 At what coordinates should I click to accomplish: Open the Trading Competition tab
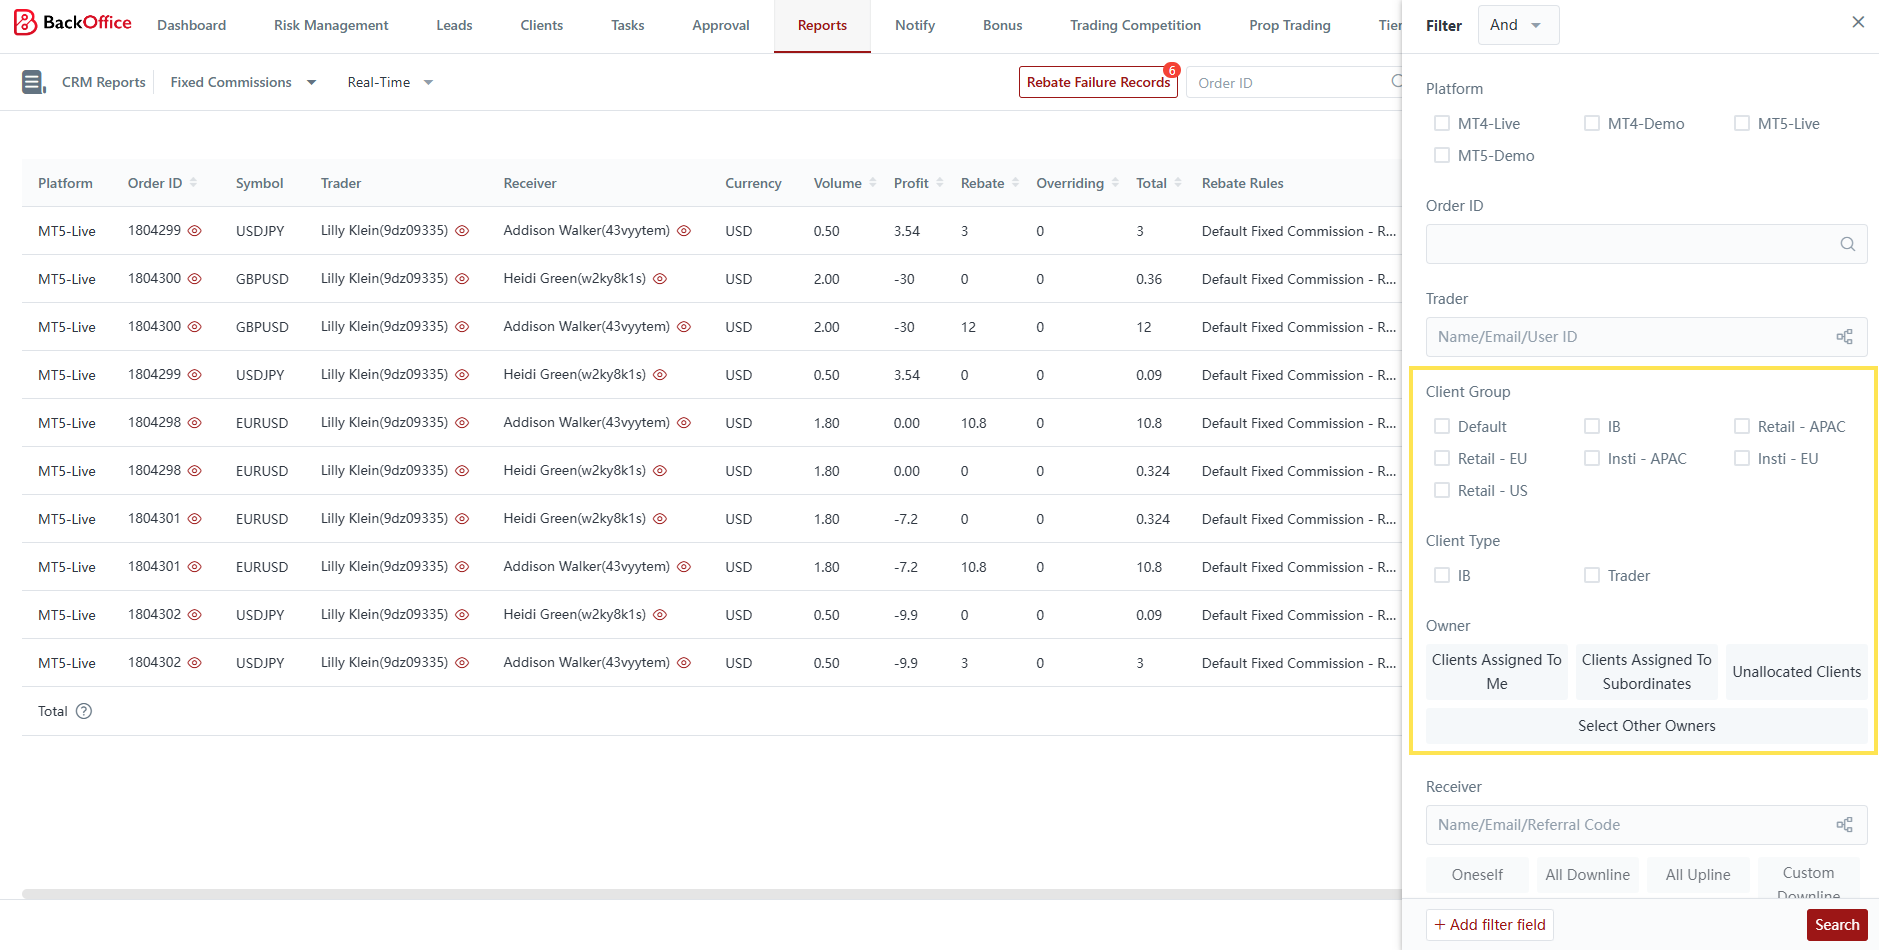[1135, 25]
